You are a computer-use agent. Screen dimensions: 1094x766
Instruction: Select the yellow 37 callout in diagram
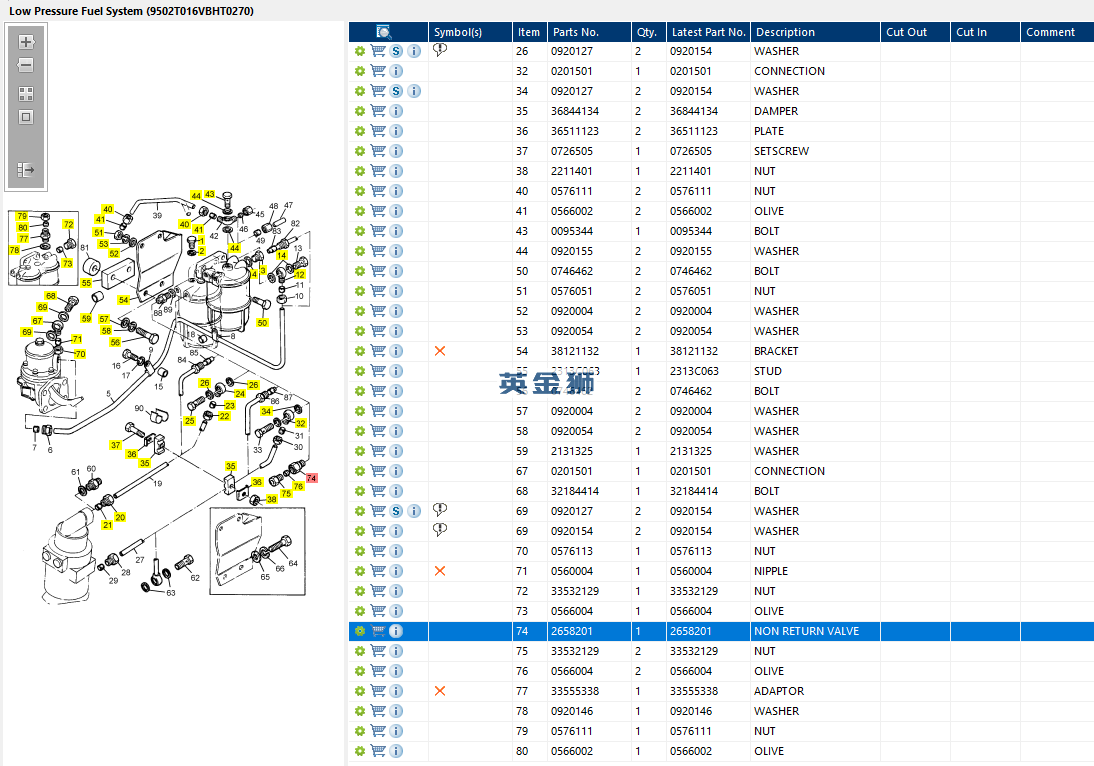tap(116, 444)
